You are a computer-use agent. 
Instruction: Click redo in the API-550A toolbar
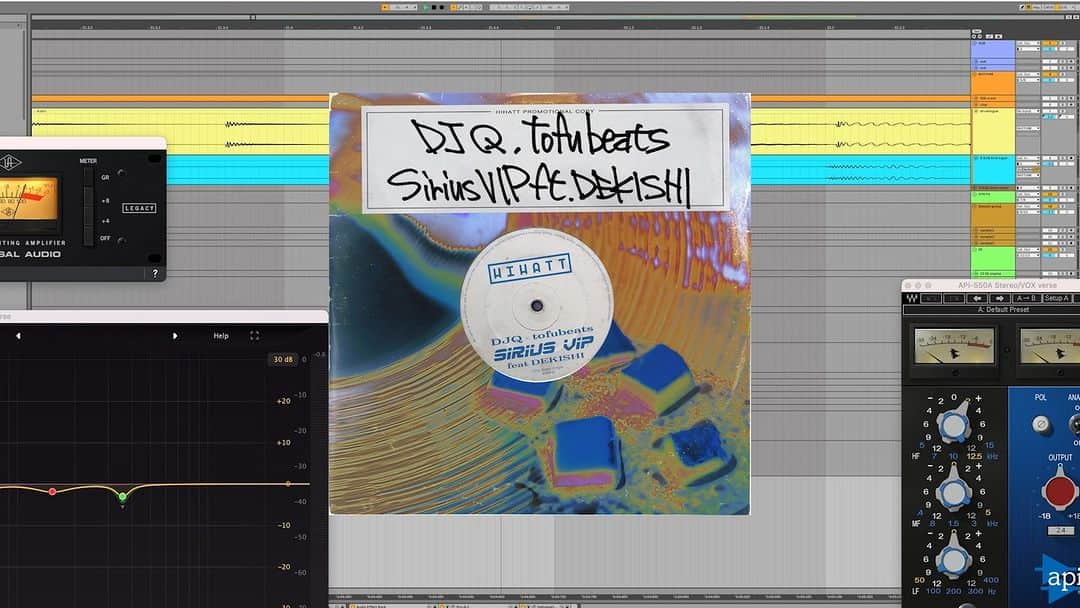pyautogui.click(x=954, y=298)
